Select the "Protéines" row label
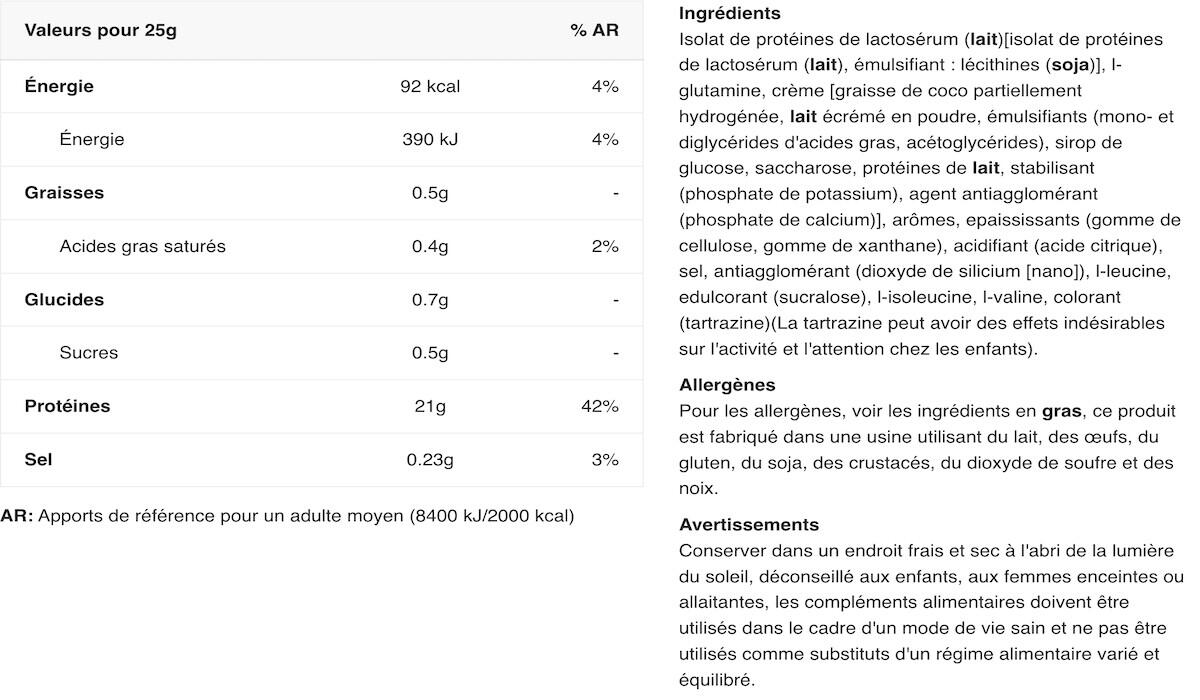1200x700 pixels. click(x=67, y=406)
